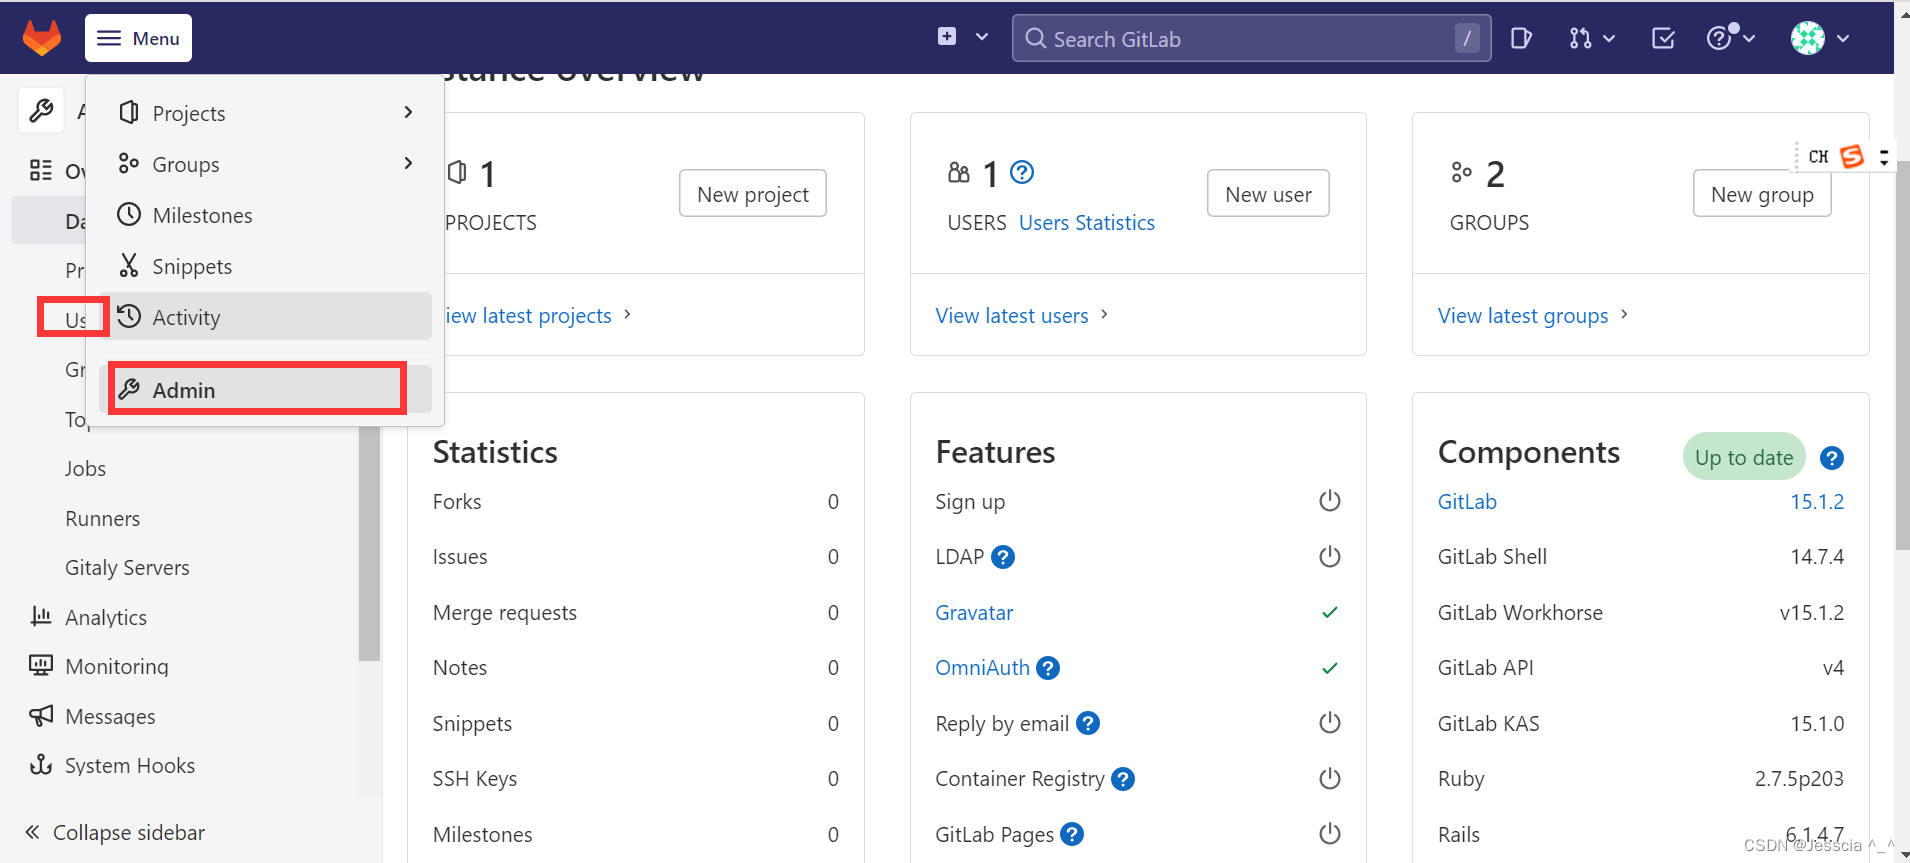Viewport: 1910px width, 863px height.
Task: Click the GitLab fox logo
Action: pos(42,38)
